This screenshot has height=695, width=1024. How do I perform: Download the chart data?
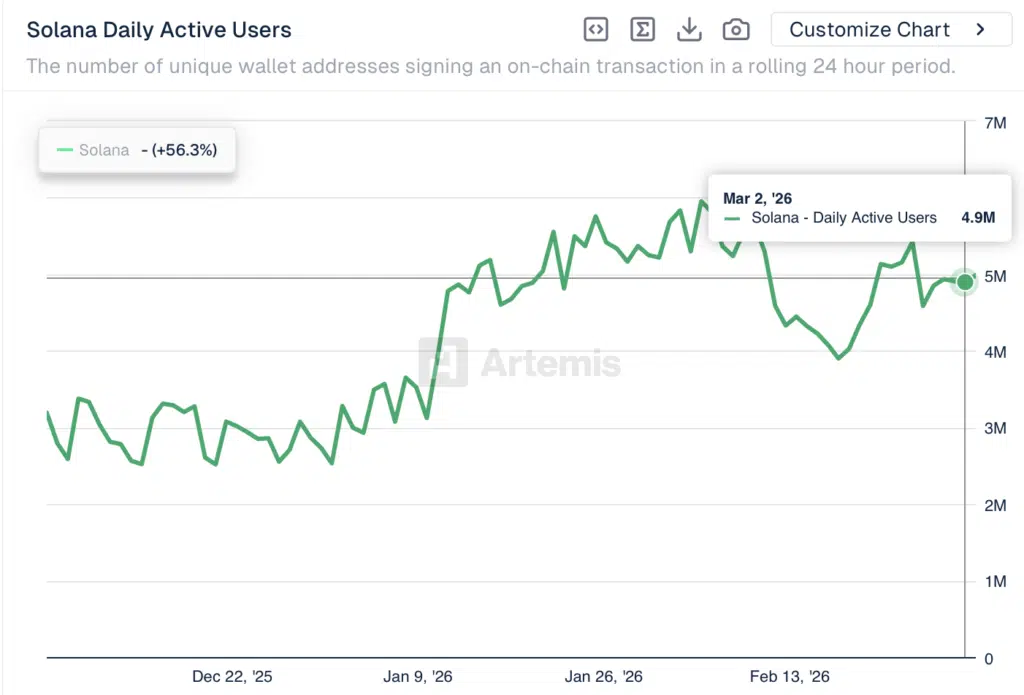[x=689, y=30]
